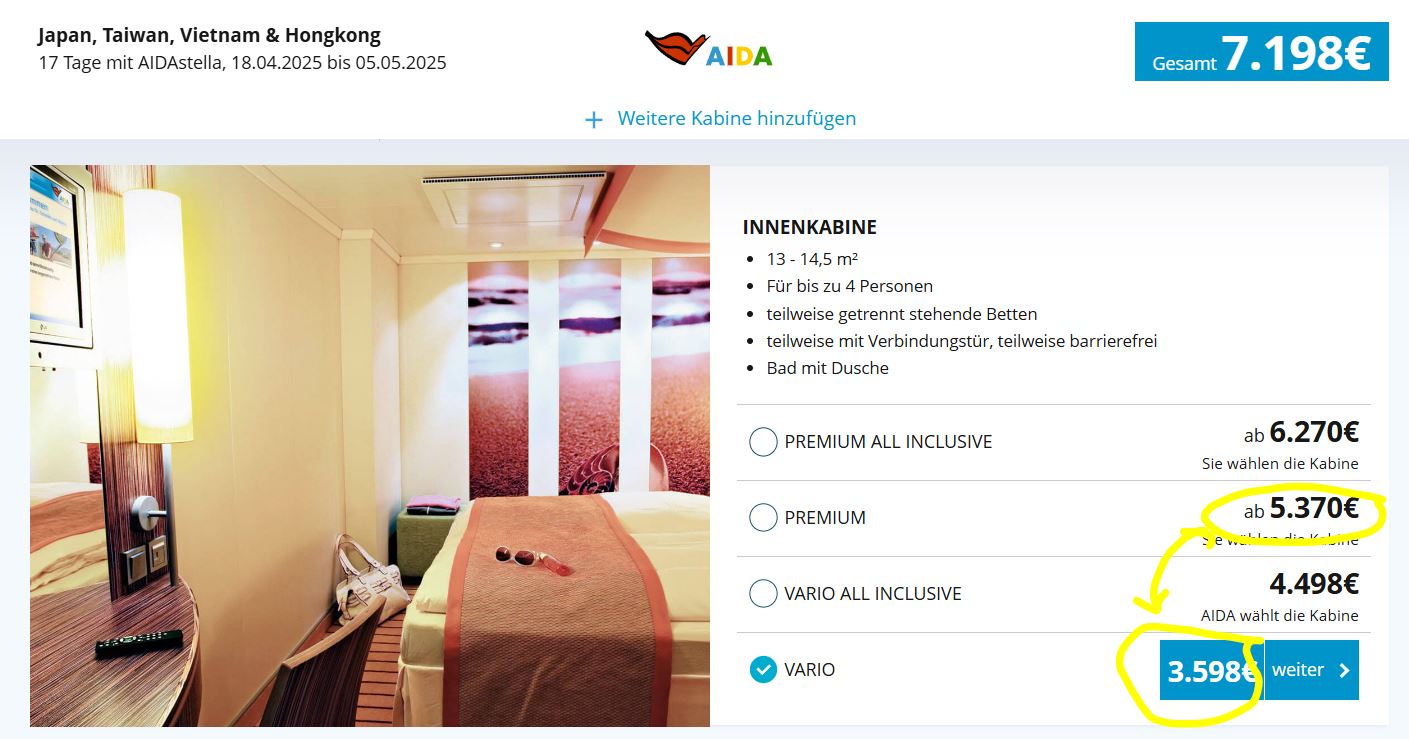This screenshot has height=739, width=1409.
Task: Select the PREMIUM ALL INCLUSIVE radio option
Action: [763, 441]
